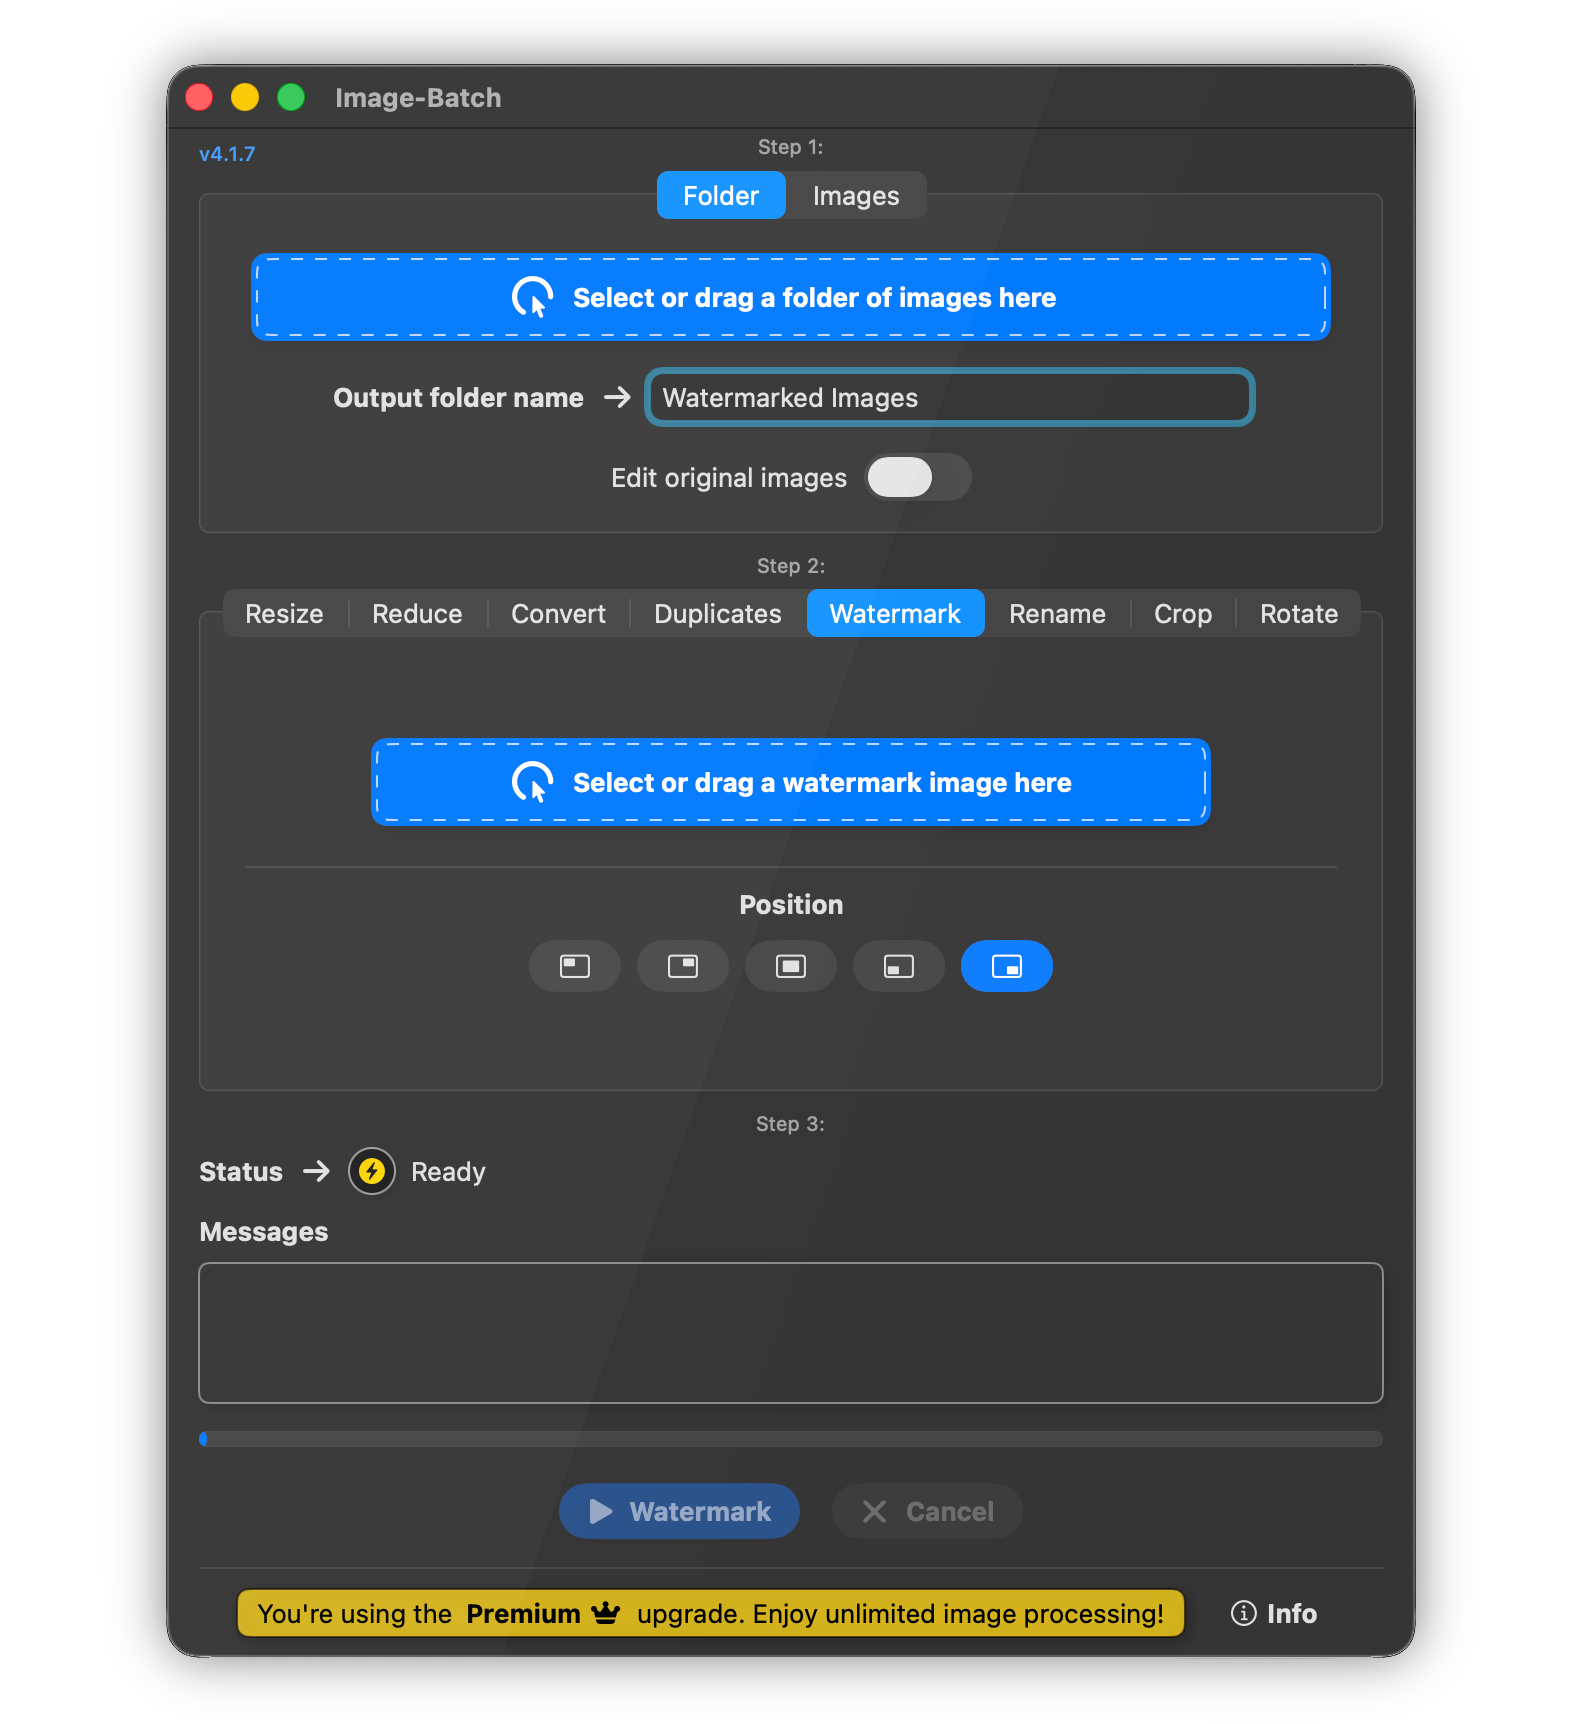Maximize the Image-Batch window

pos(291,97)
